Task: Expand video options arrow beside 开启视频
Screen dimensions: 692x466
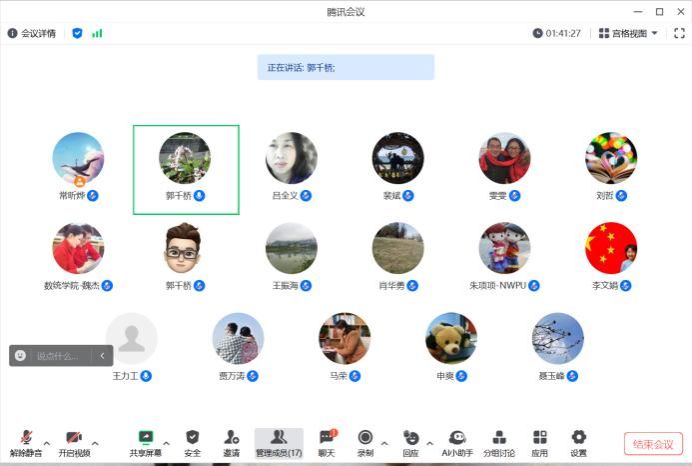Action: (x=95, y=441)
